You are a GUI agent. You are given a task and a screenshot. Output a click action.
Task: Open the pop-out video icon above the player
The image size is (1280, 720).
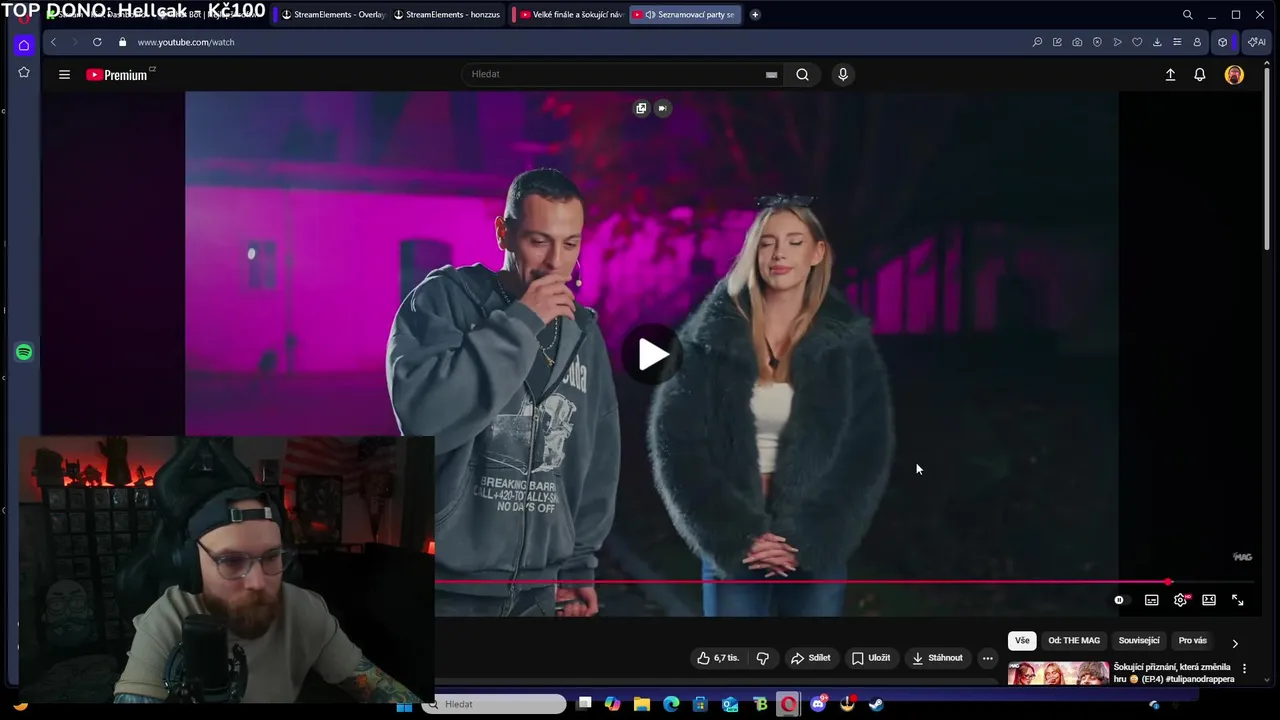pyautogui.click(x=641, y=108)
